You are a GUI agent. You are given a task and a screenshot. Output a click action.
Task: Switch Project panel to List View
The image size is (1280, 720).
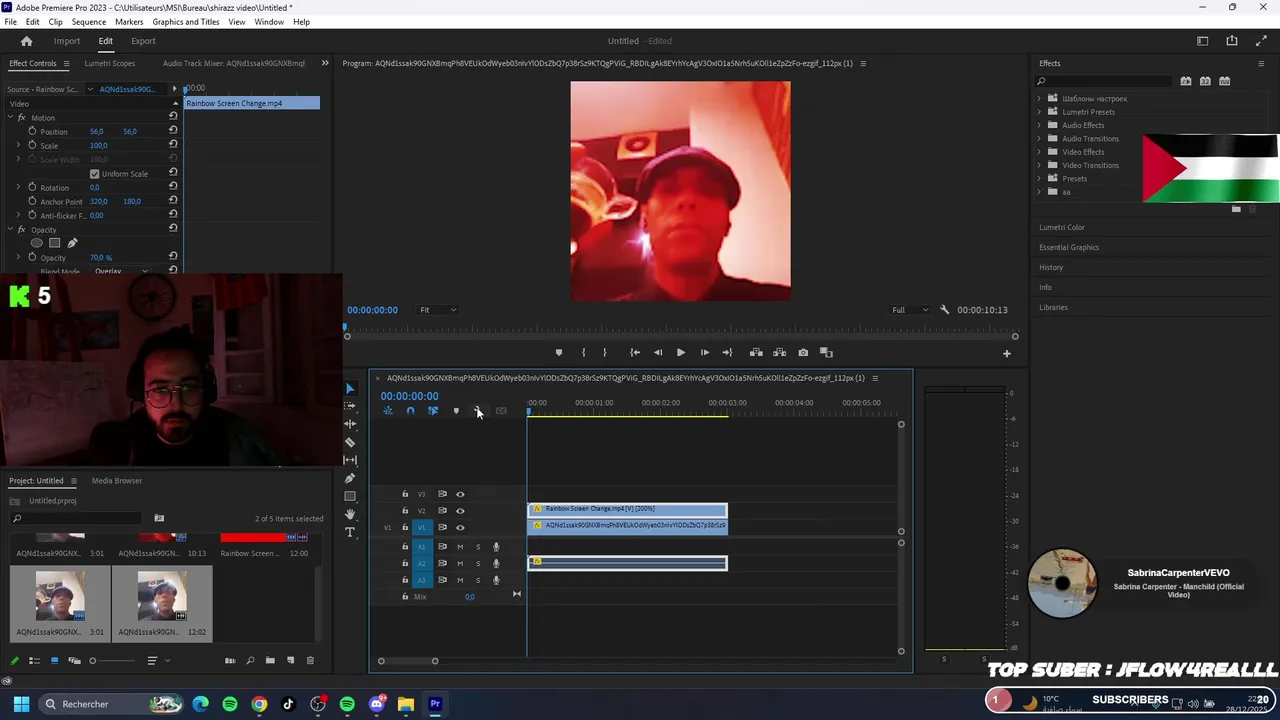click(34, 660)
